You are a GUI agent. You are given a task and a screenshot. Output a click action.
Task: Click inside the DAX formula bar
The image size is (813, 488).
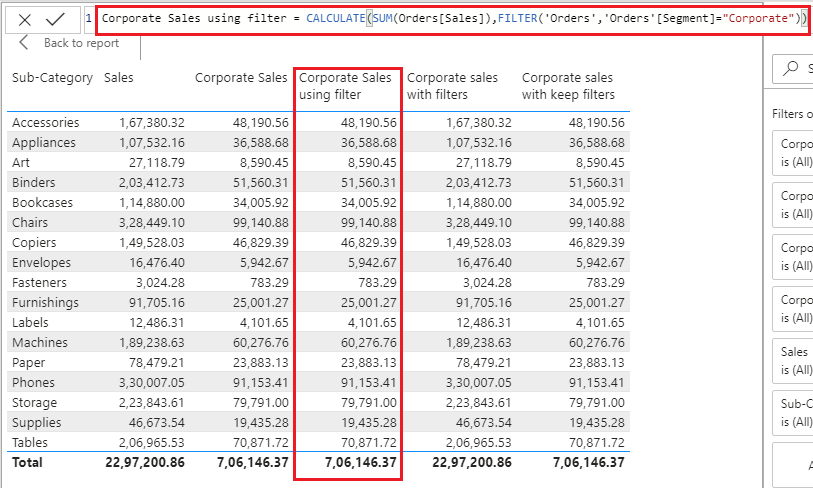point(450,18)
